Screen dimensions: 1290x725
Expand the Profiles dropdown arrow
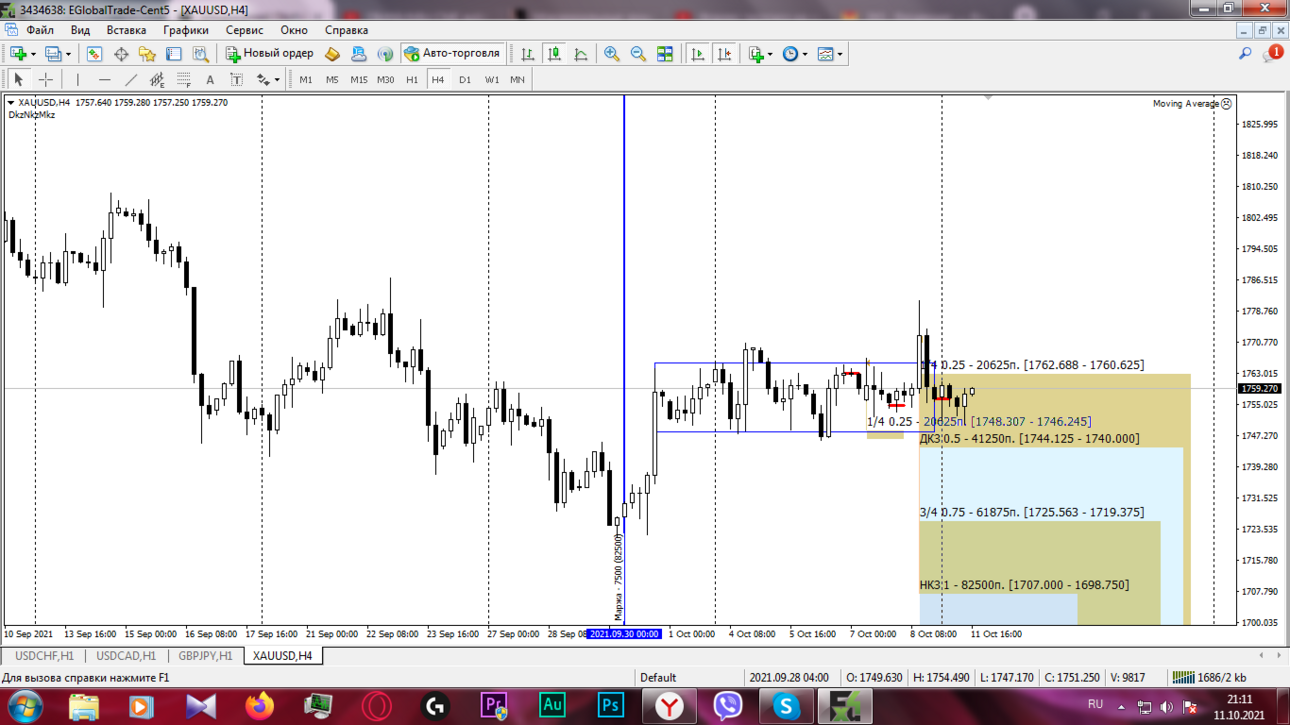[68, 54]
